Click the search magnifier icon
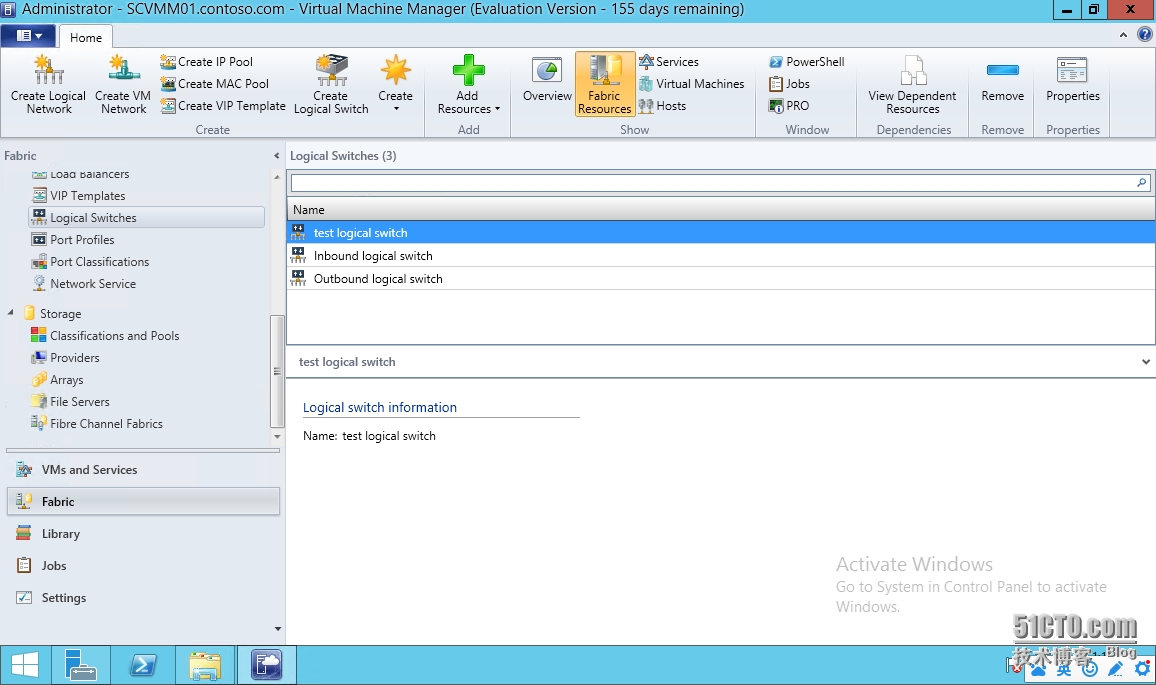 1142,182
